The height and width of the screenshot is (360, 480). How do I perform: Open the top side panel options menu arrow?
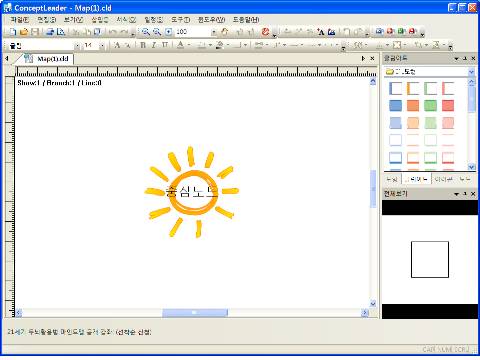456,59
